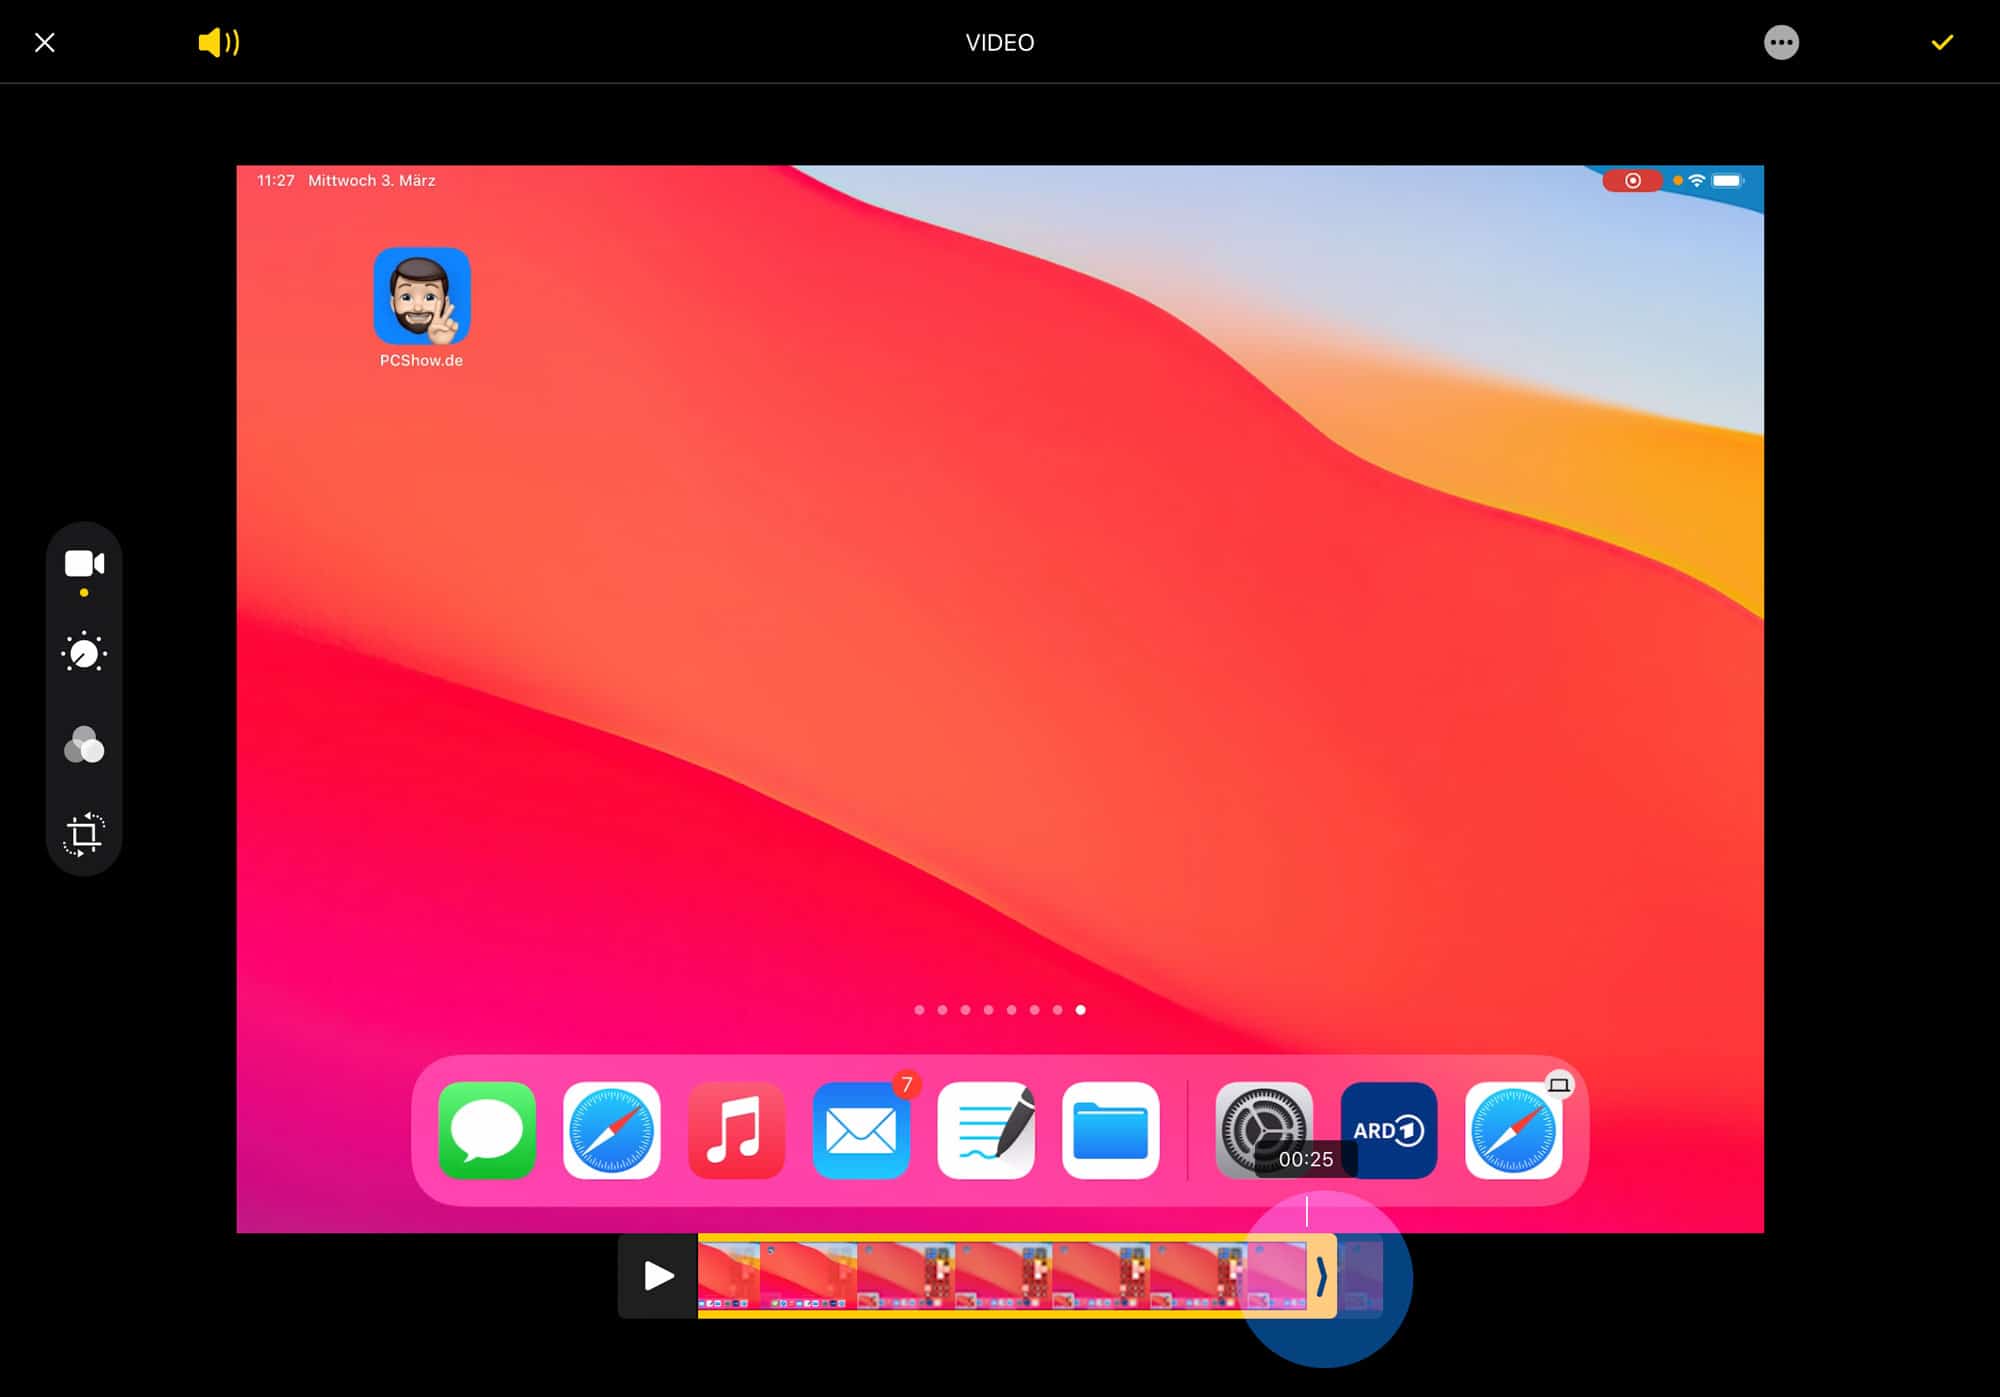This screenshot has width=2000, height=1397.
Task: Click the date Mittwoch 3. März
Action: (372, 181)
